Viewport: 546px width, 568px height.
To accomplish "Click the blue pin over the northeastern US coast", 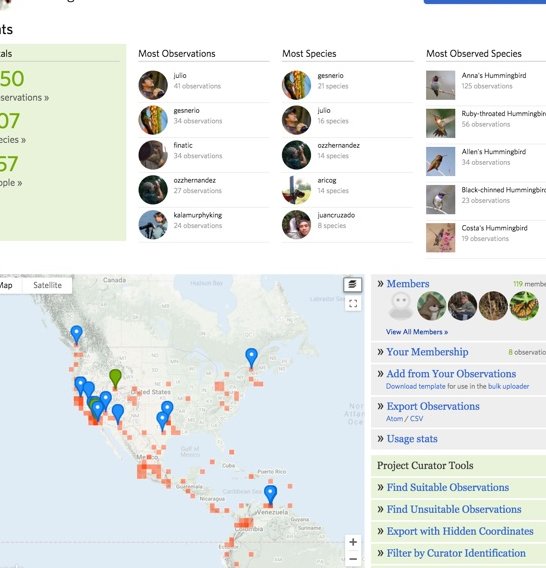I will pyautogui.click(x=251, y=358).
